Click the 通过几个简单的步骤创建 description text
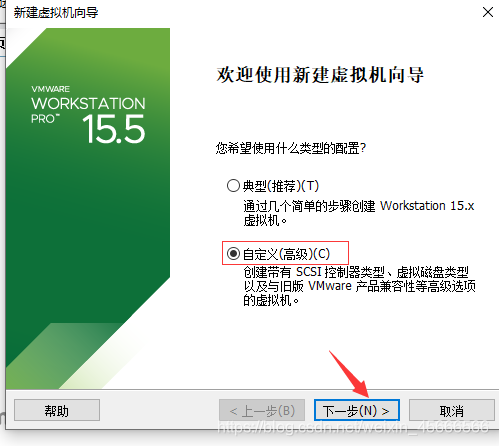Viewport: 499px width, 446px height. tap(359, 213)
